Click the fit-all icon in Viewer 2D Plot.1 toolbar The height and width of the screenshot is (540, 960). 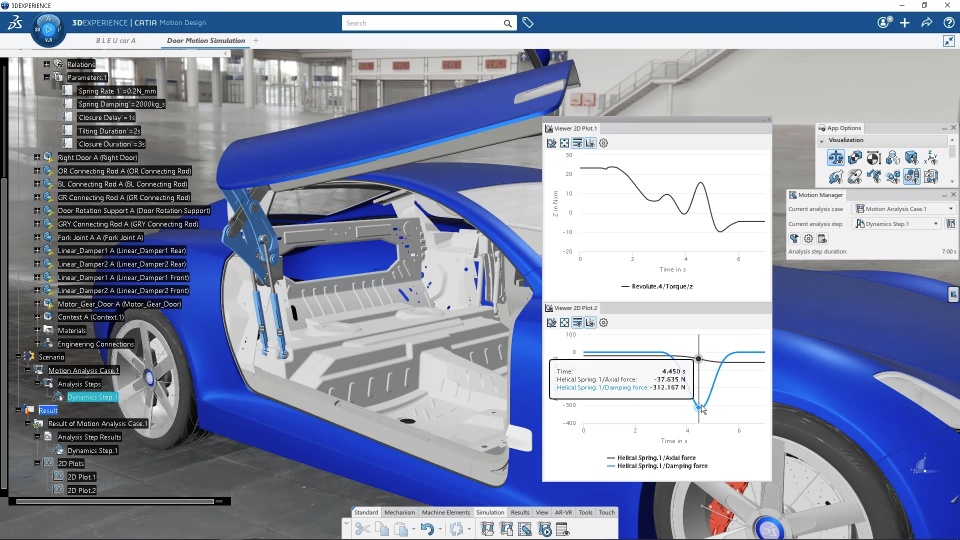click(564, 143)
